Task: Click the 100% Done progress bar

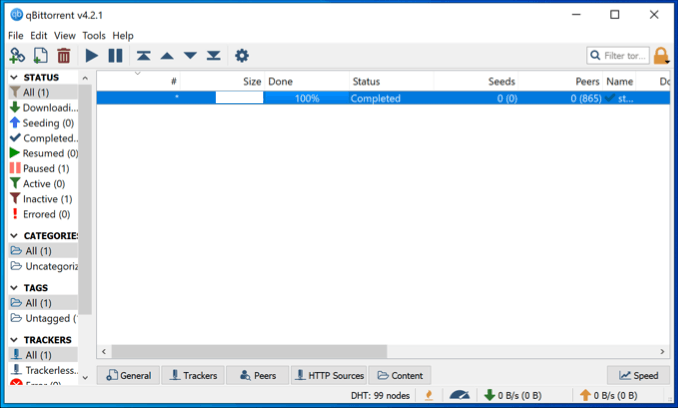Action: 307,98
